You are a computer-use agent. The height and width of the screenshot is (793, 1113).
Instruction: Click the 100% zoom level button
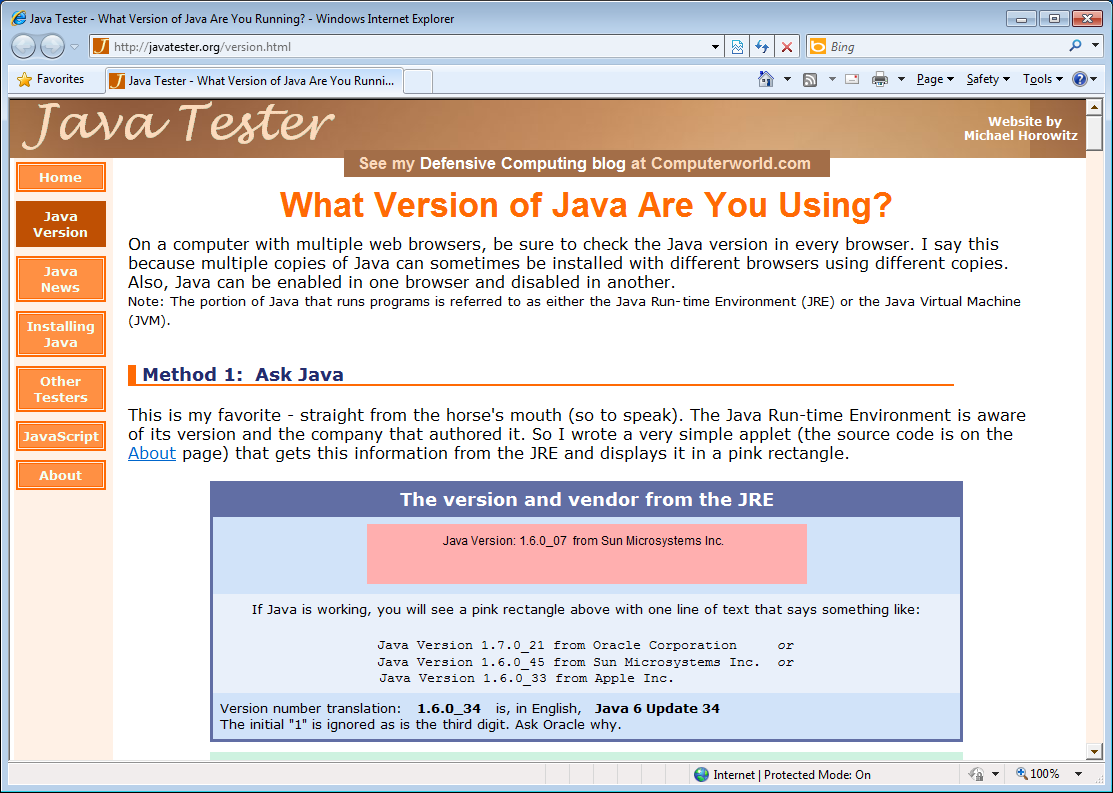1038,774
